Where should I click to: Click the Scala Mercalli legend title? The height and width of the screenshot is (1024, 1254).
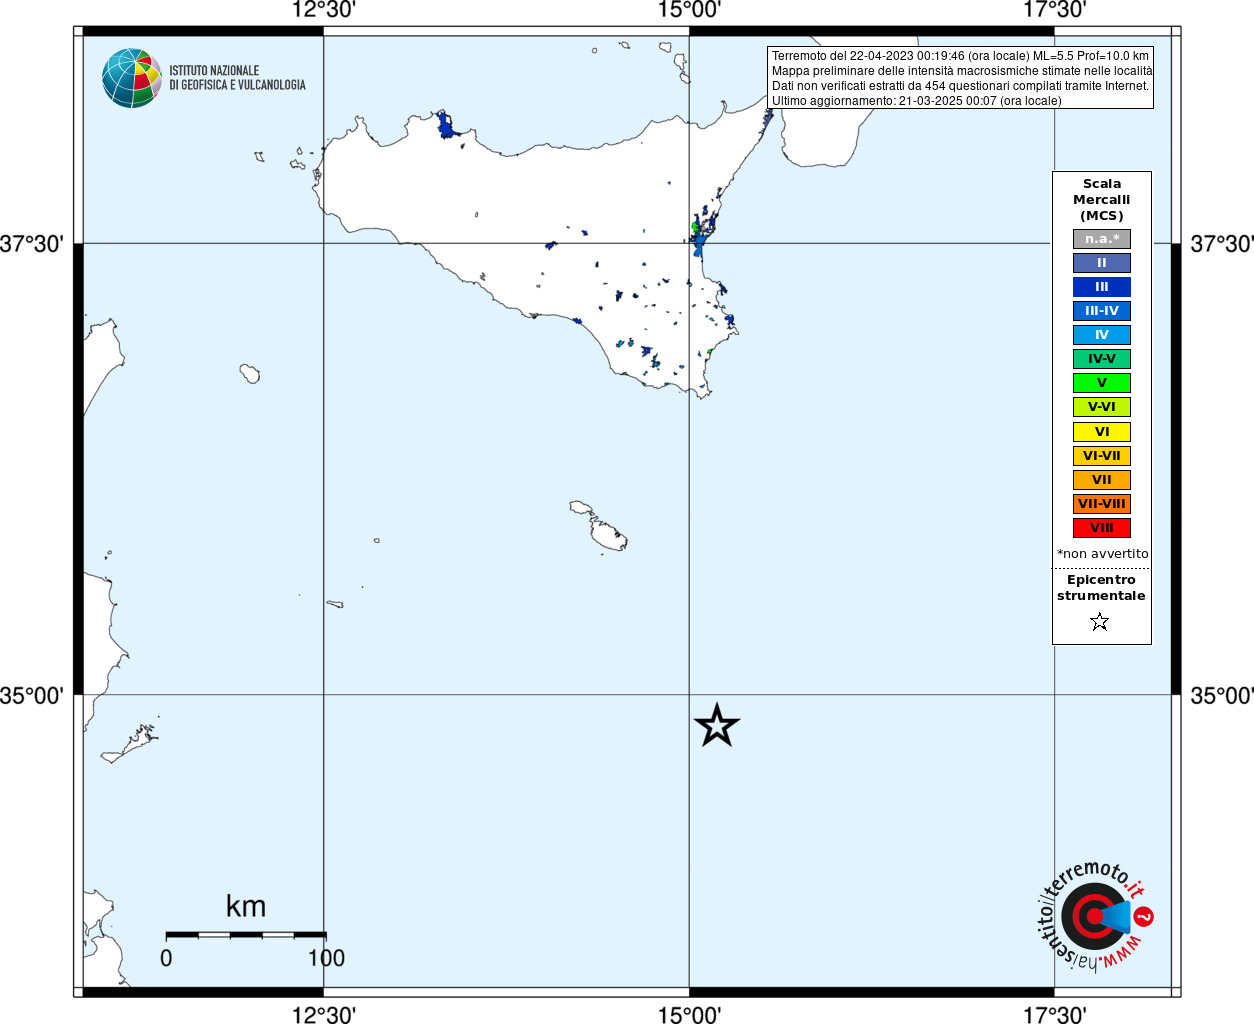click(1101, 200)
